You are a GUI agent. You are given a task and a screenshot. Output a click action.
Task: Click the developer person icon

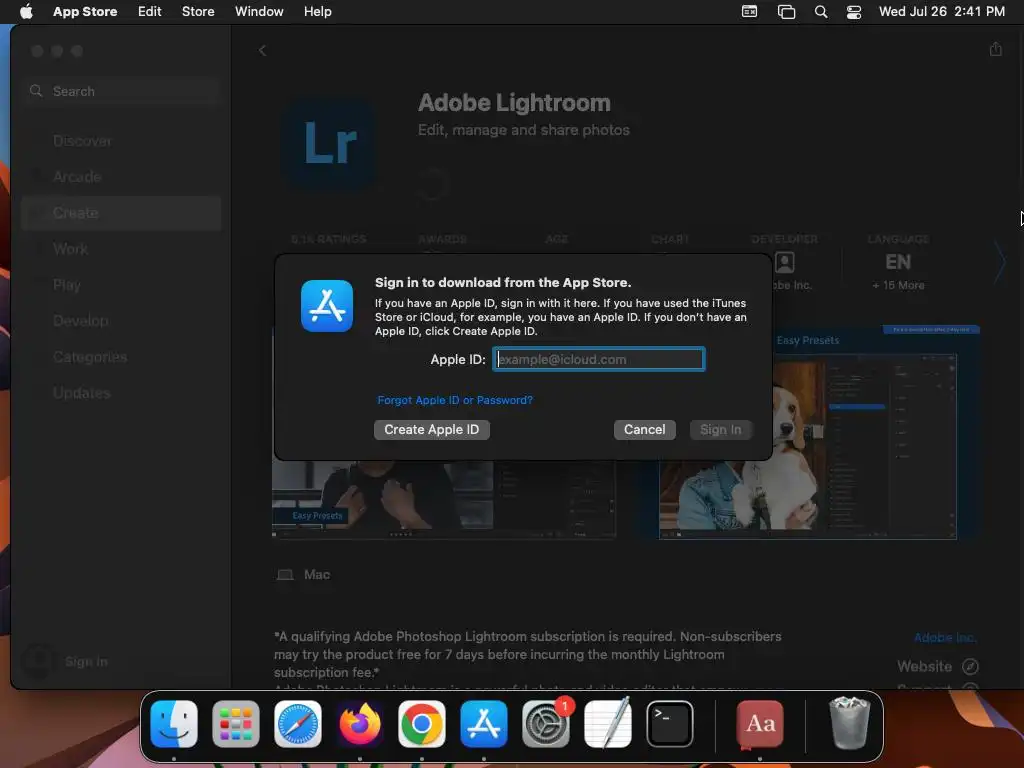[x=784, y=263]
